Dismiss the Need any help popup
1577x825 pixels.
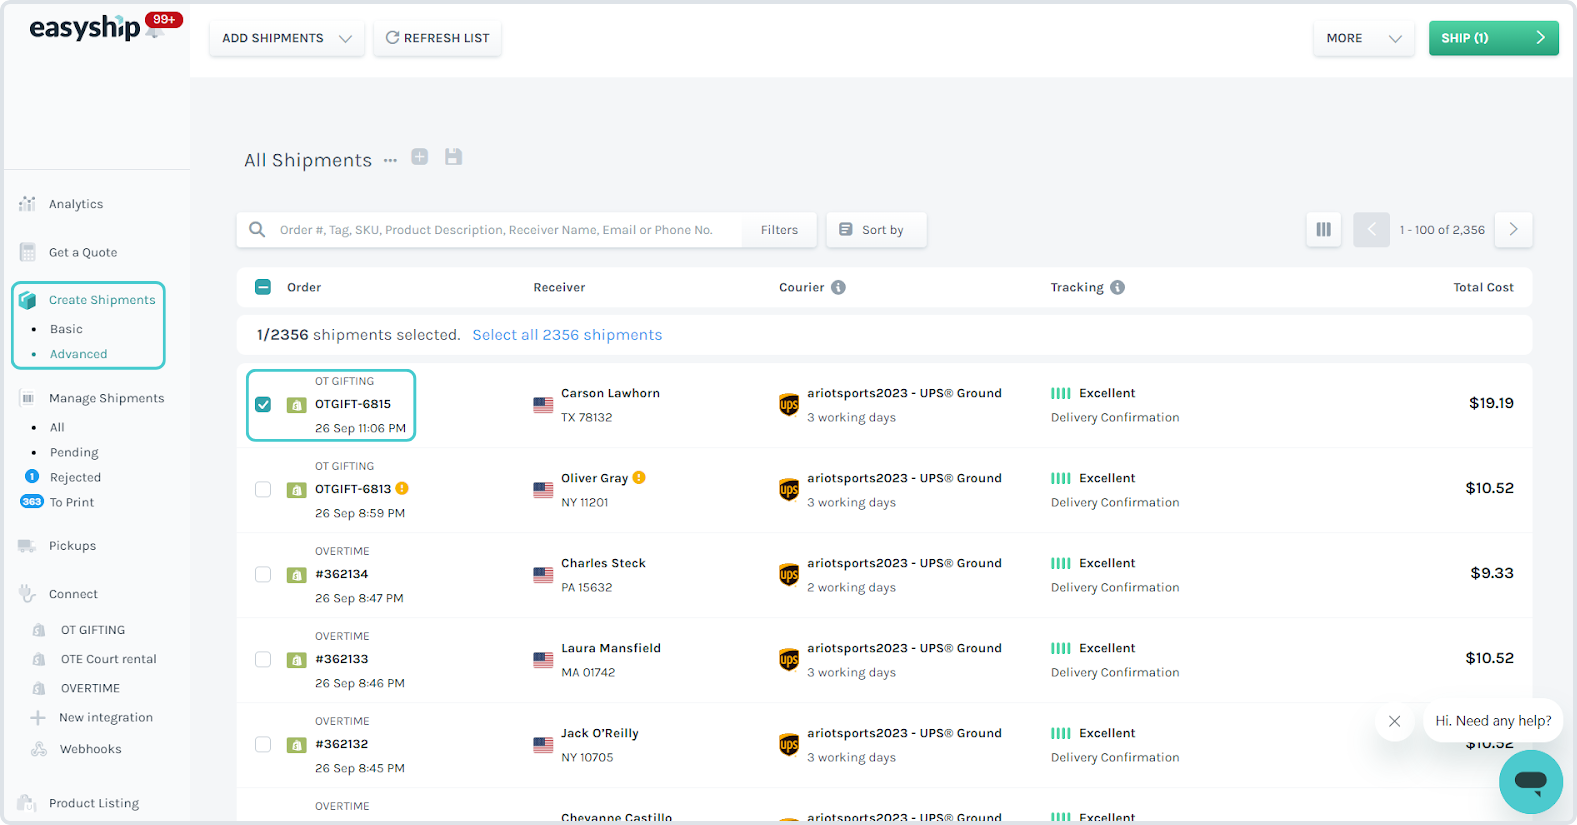[x=1394, y=721]
